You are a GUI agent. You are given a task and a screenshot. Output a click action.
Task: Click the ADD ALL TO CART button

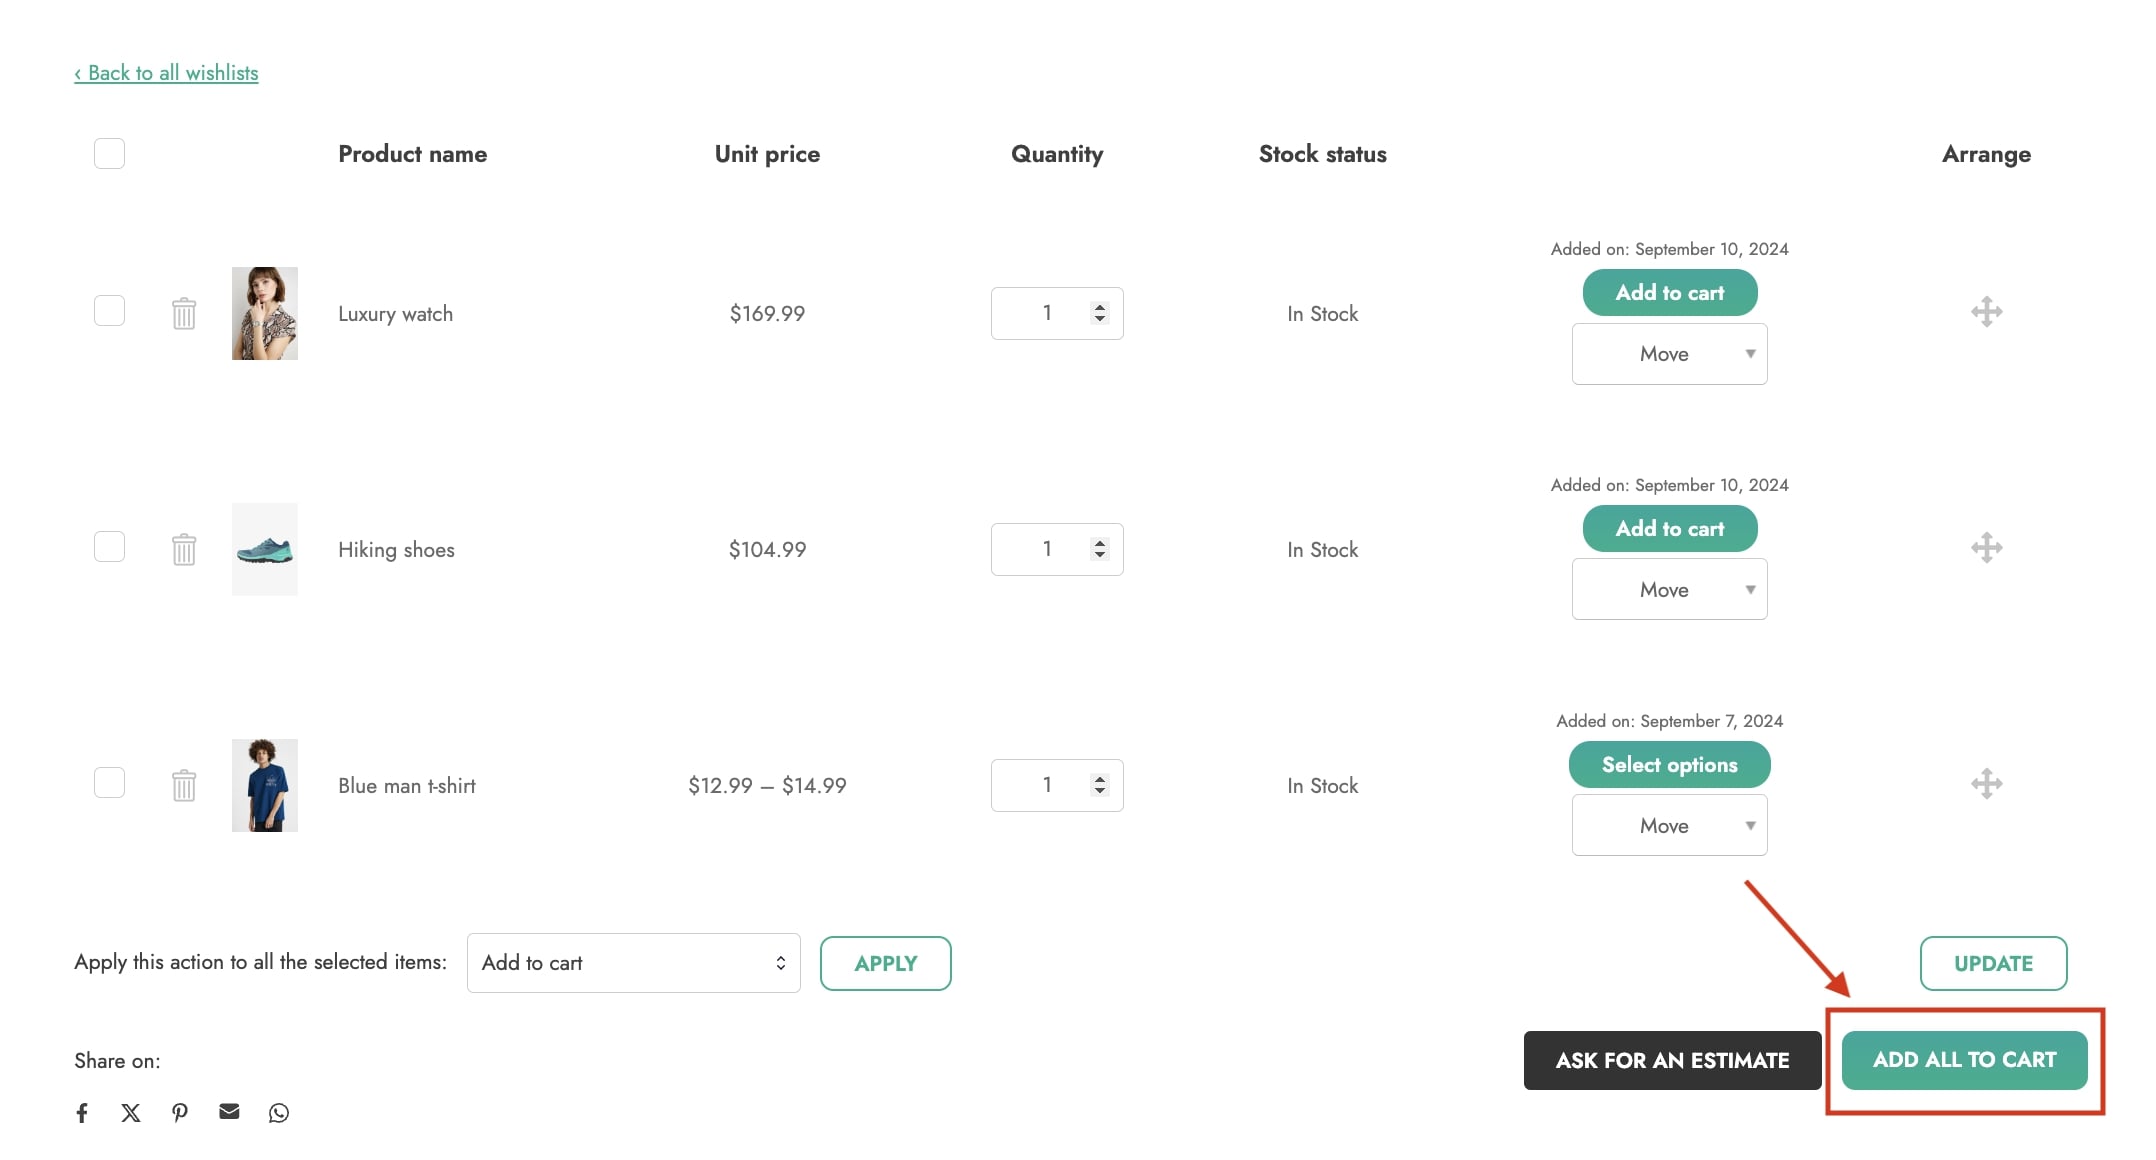pos(1964,1060)
